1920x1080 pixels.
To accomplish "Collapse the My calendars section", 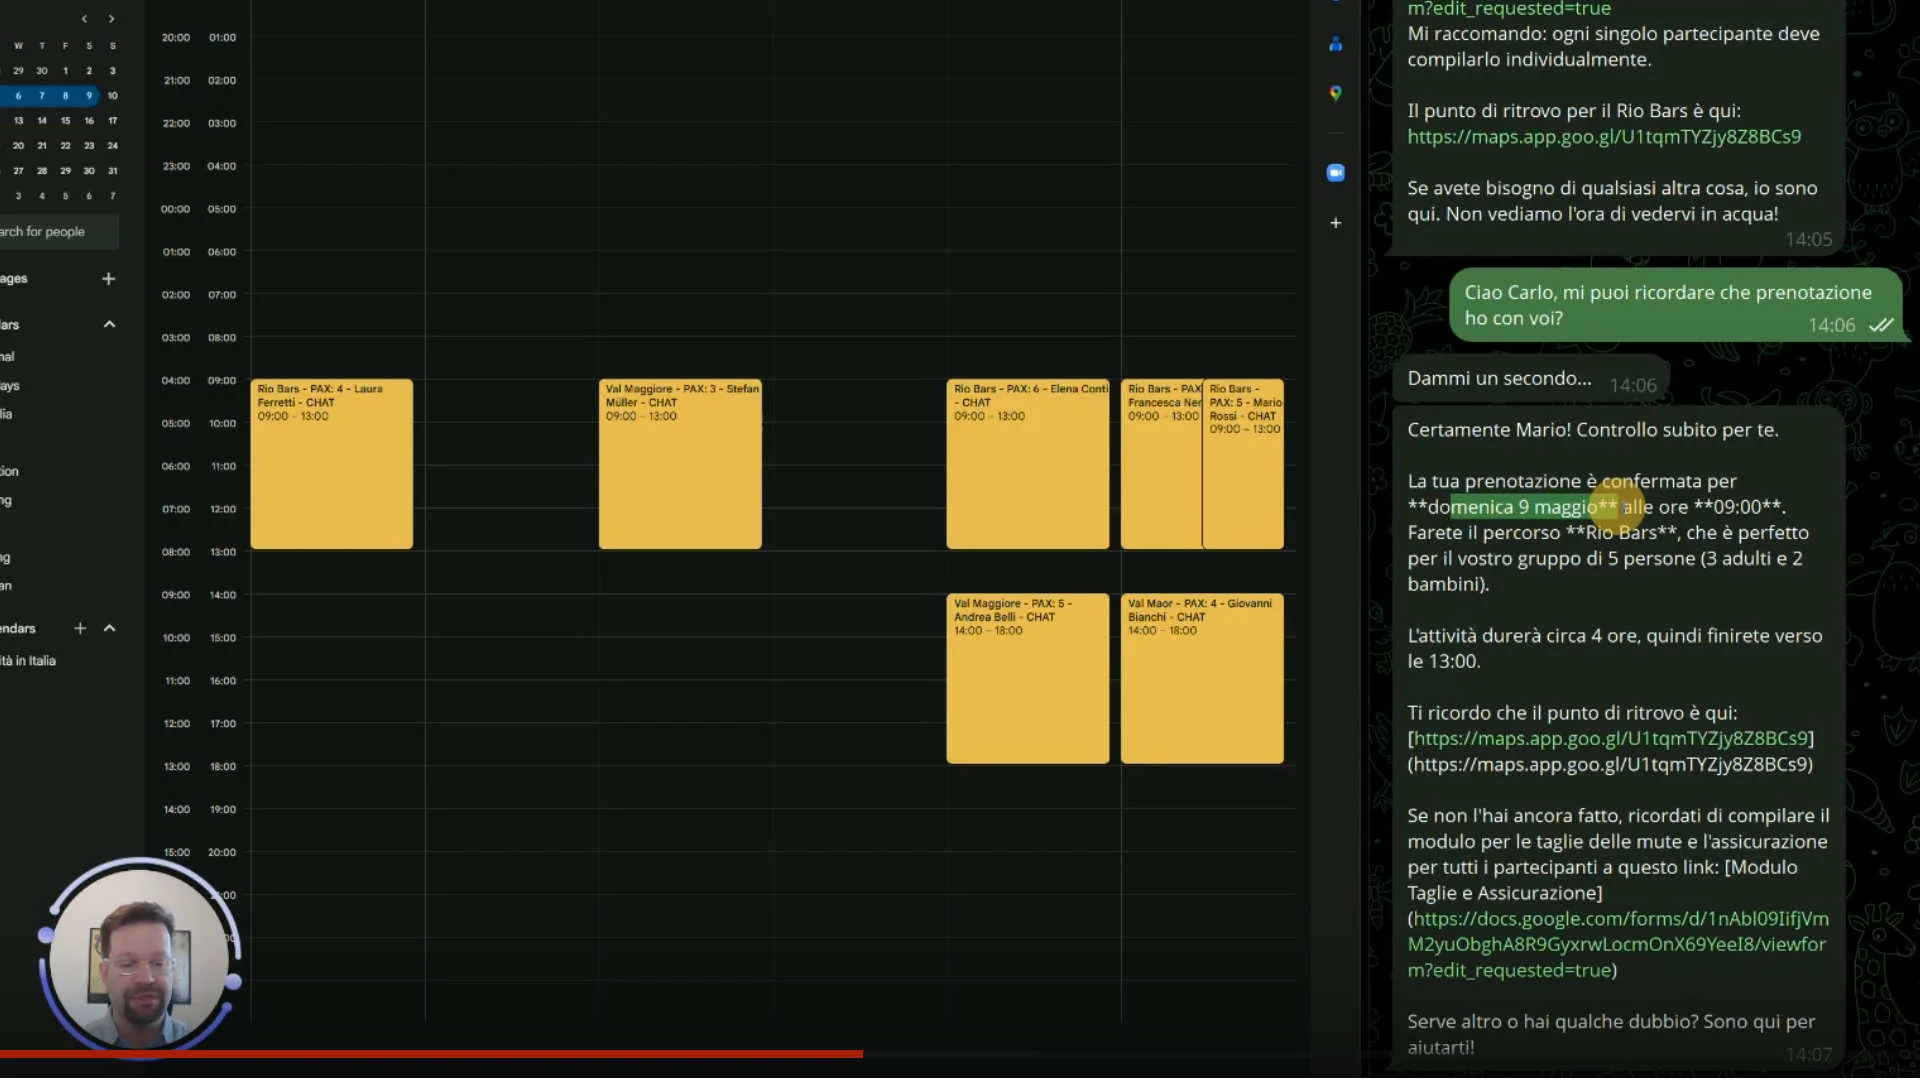I will 109,324.
